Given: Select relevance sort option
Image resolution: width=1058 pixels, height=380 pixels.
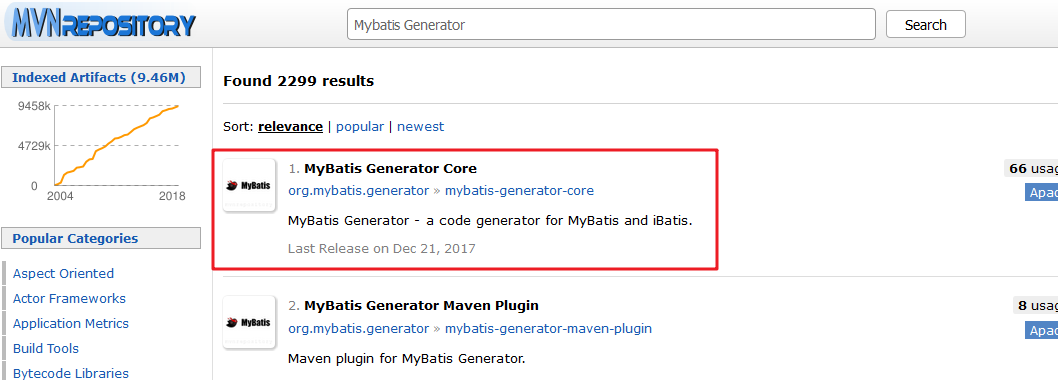Looking at the screenshot, I should [x=290, y=126].
